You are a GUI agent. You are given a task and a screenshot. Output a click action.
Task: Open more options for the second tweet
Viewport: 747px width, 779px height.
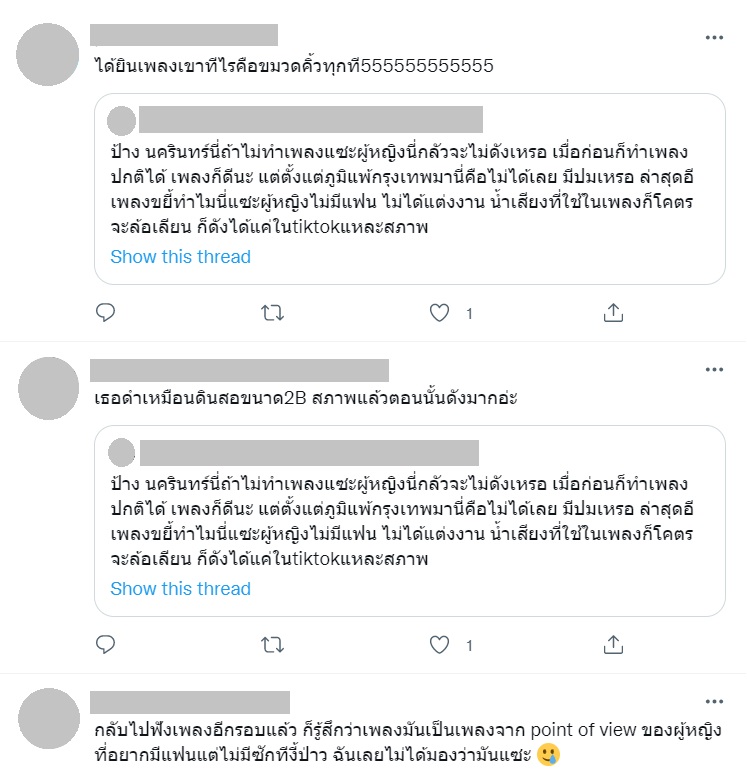[x=714, y=369]
